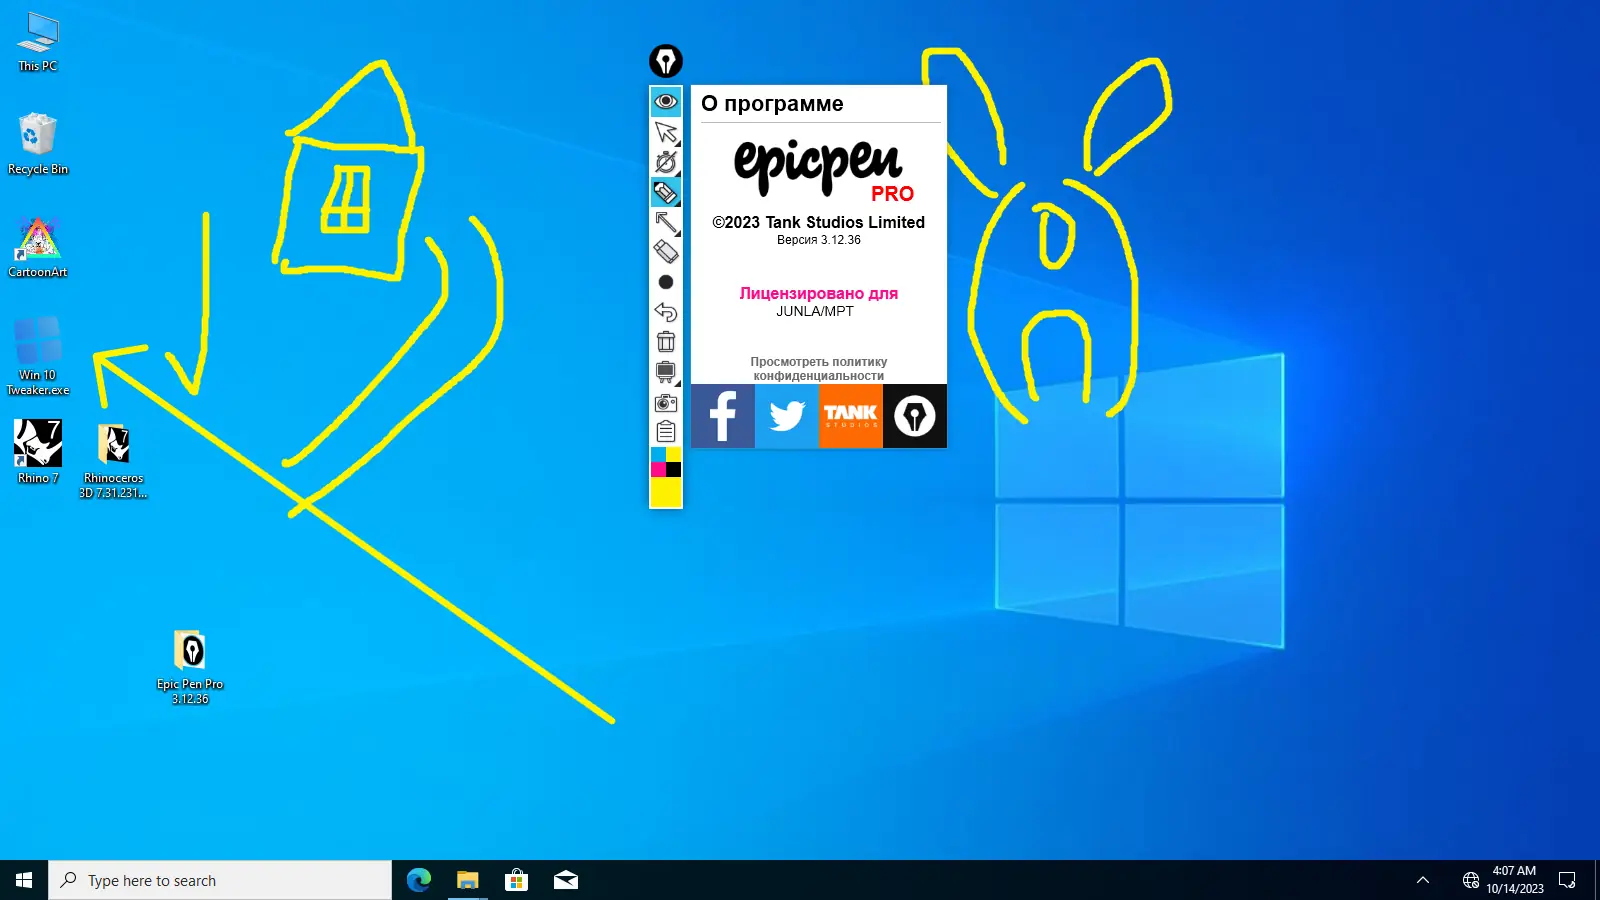Image resolution: width=1600 pixels, height=900 pixels.
Task: Click the 'Версия 3.12.36' version text
Action: tap(819, 240)
